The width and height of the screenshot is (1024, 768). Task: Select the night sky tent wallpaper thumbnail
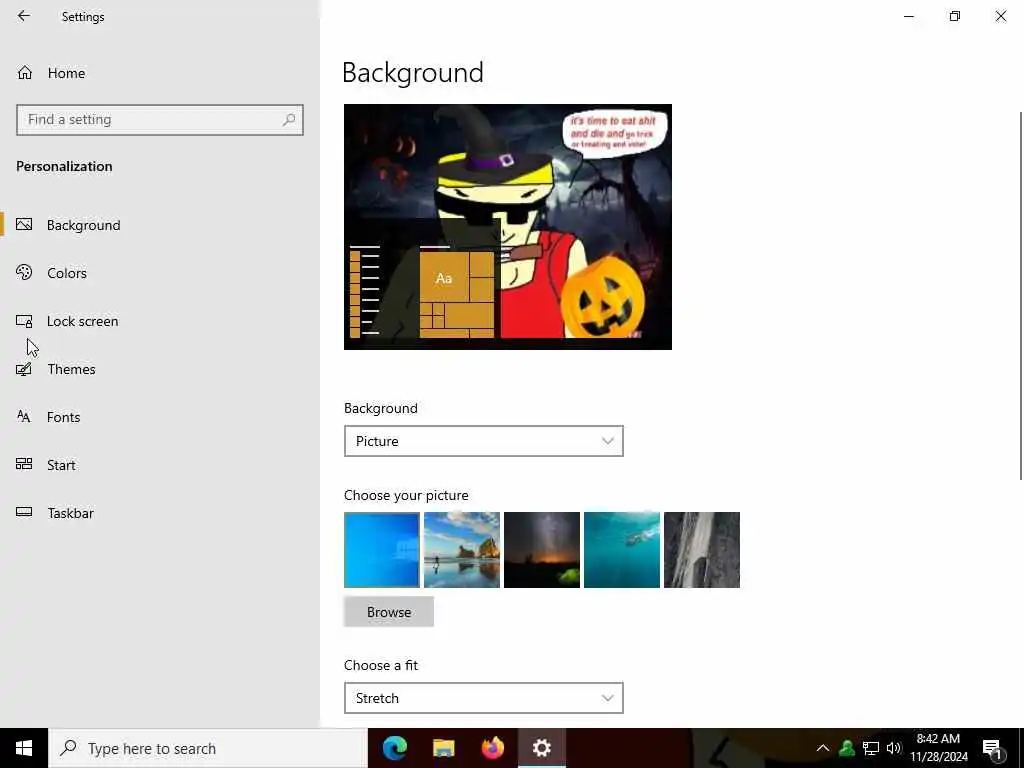pyautogui.click(x=541, y=550)
